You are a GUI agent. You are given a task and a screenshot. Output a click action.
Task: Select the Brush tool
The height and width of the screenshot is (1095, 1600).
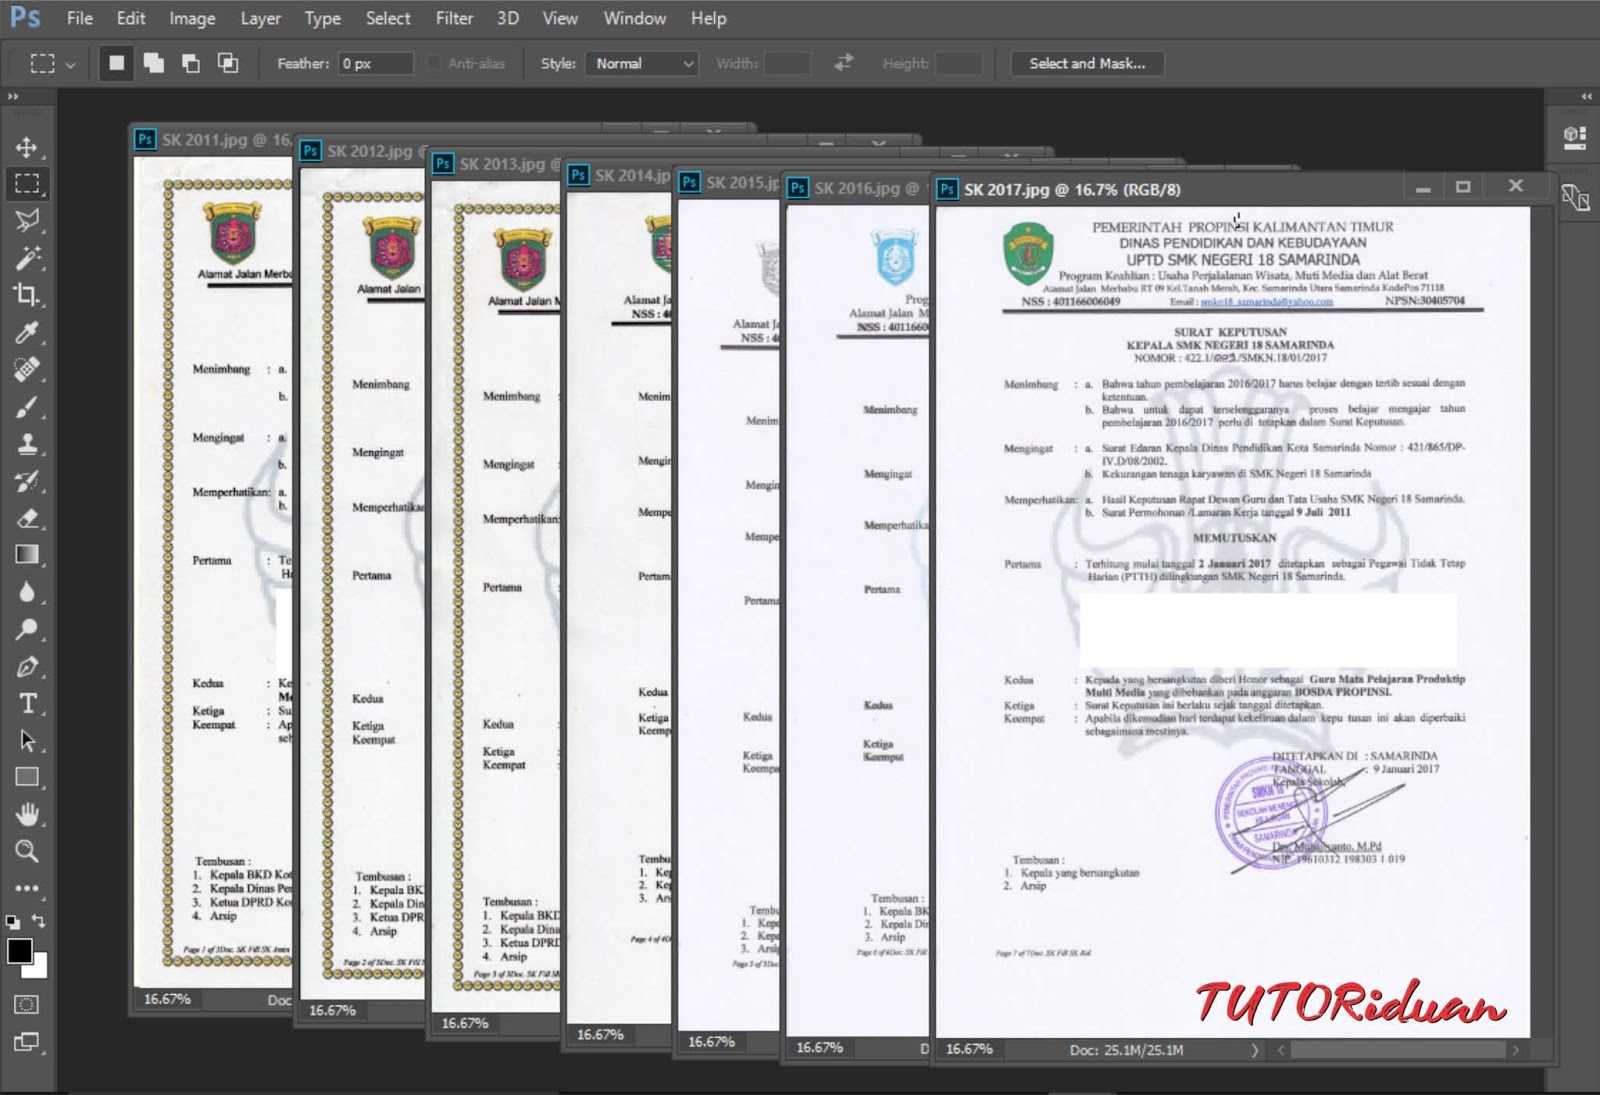27,407
